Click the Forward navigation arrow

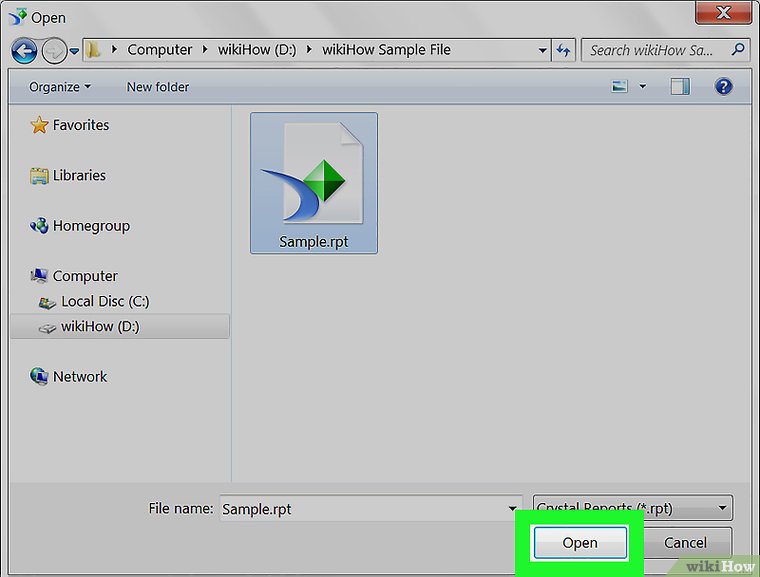coord(53,50)
